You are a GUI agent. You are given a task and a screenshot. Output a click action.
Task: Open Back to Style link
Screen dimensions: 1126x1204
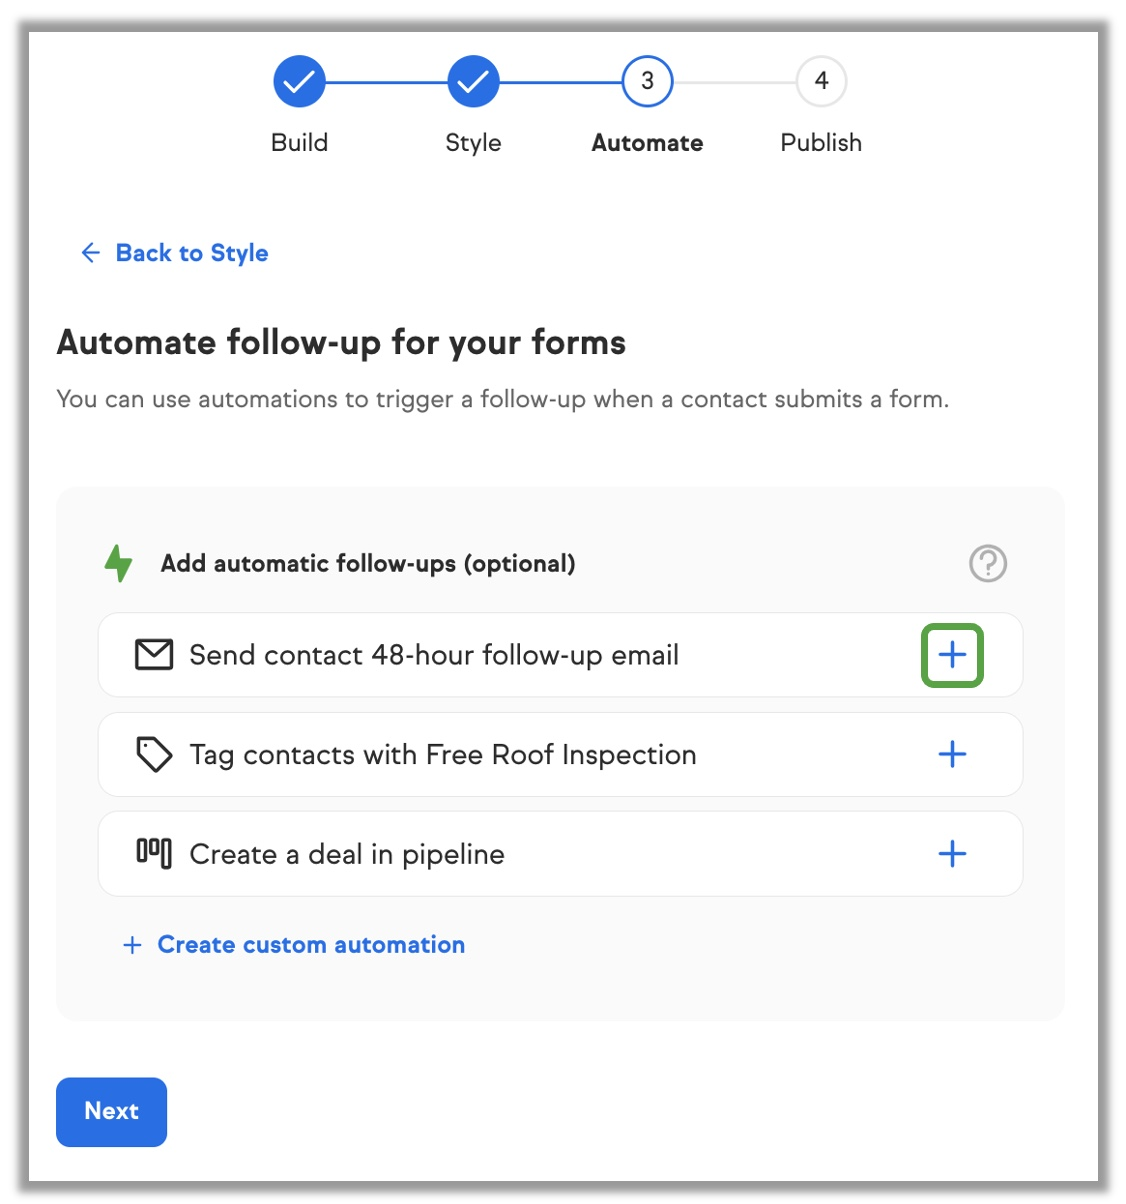click(x=192, y=253)
